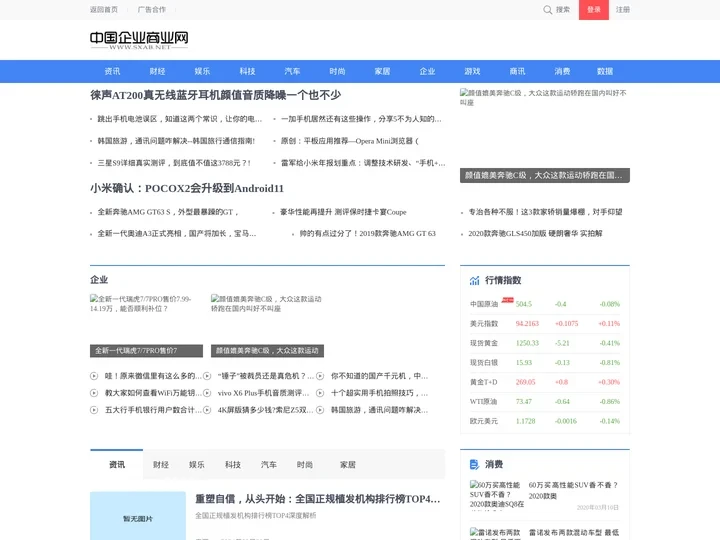Screen dimensions: 720x540
Task: Click play icon beside 你不知道的国产千元机
Action: click(320, 376)
